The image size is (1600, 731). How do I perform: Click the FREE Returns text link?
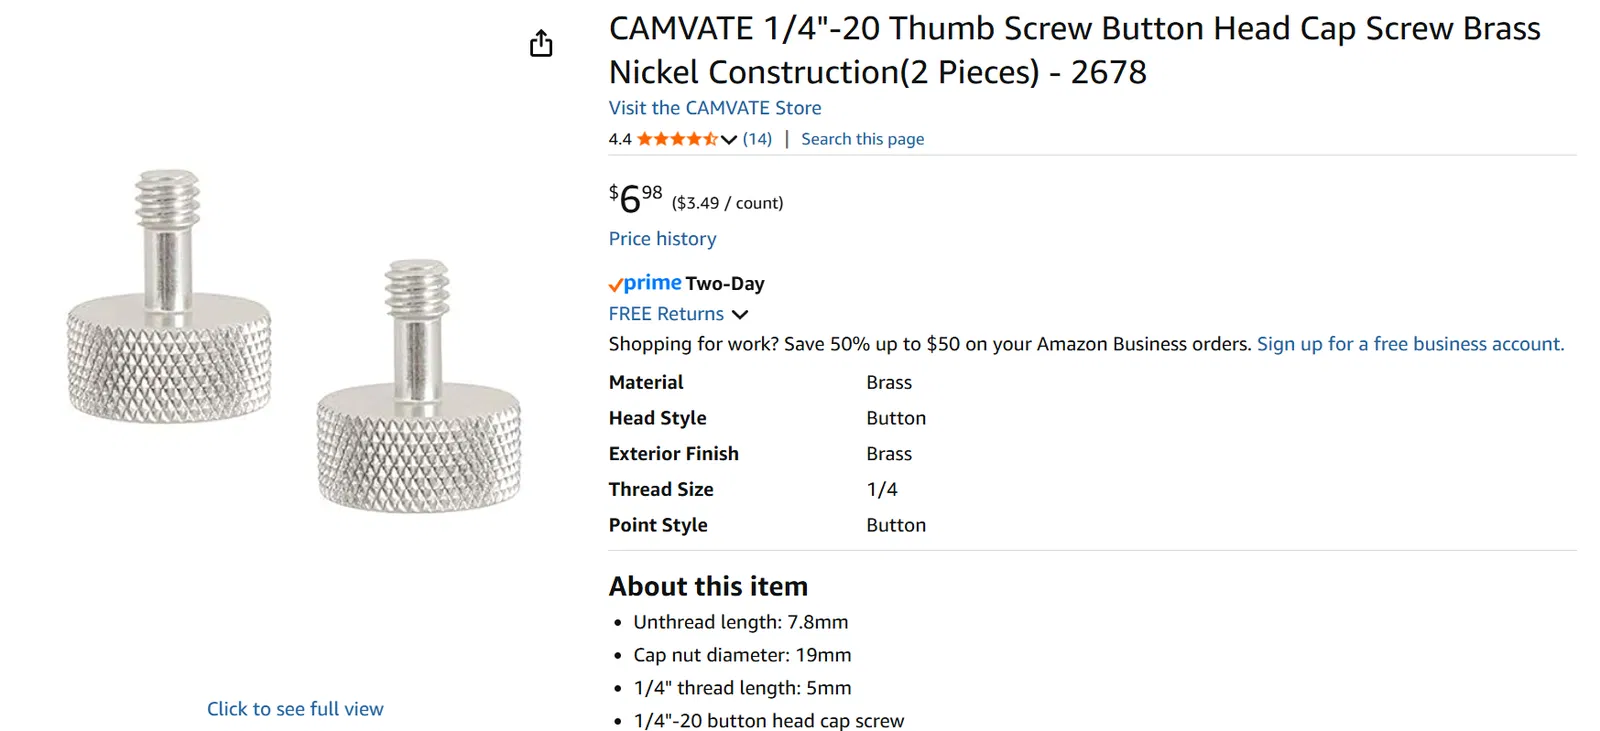point(666,314)
